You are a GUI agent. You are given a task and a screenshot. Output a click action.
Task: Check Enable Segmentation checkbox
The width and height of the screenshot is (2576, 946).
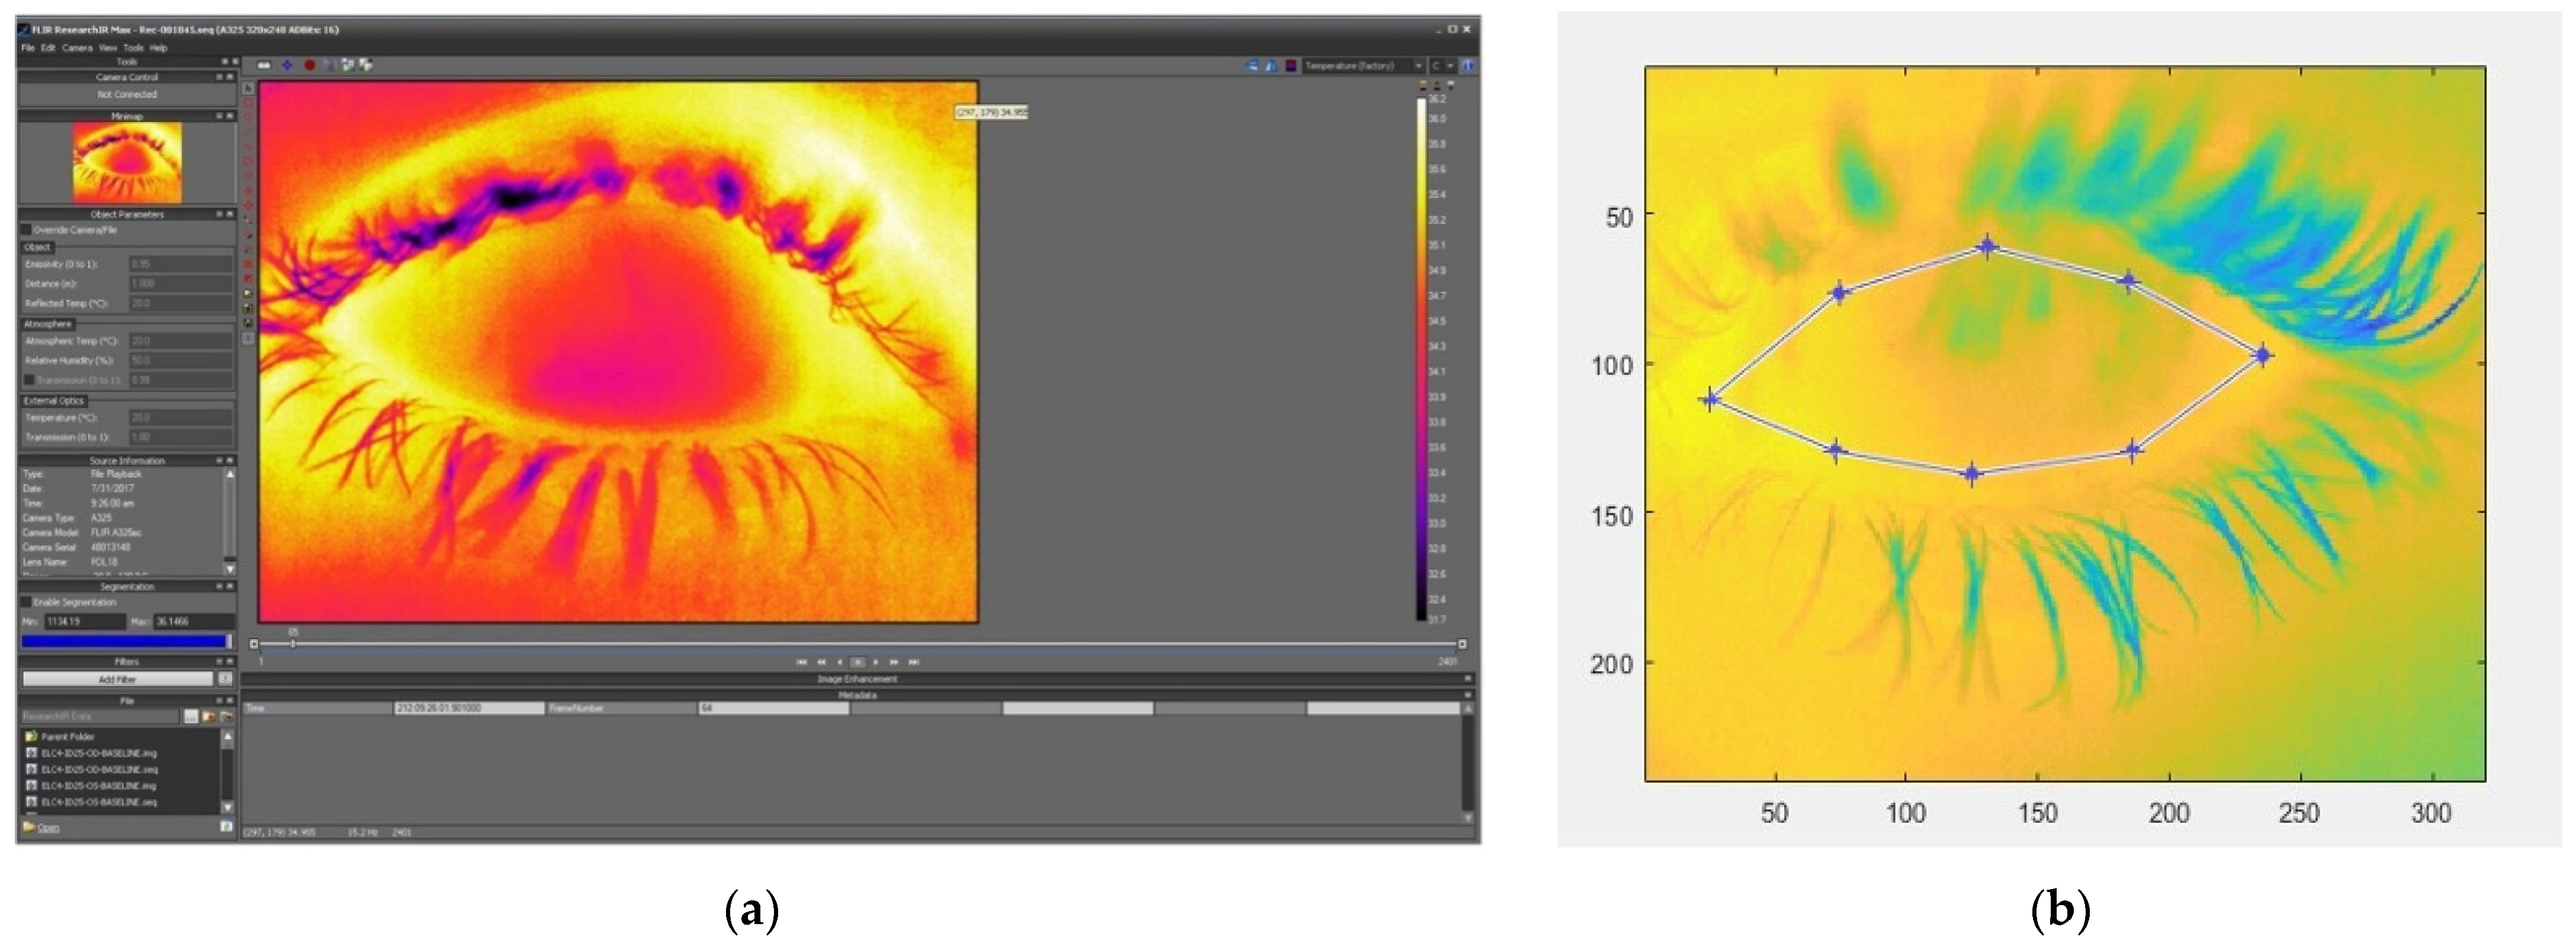(27, 602)
